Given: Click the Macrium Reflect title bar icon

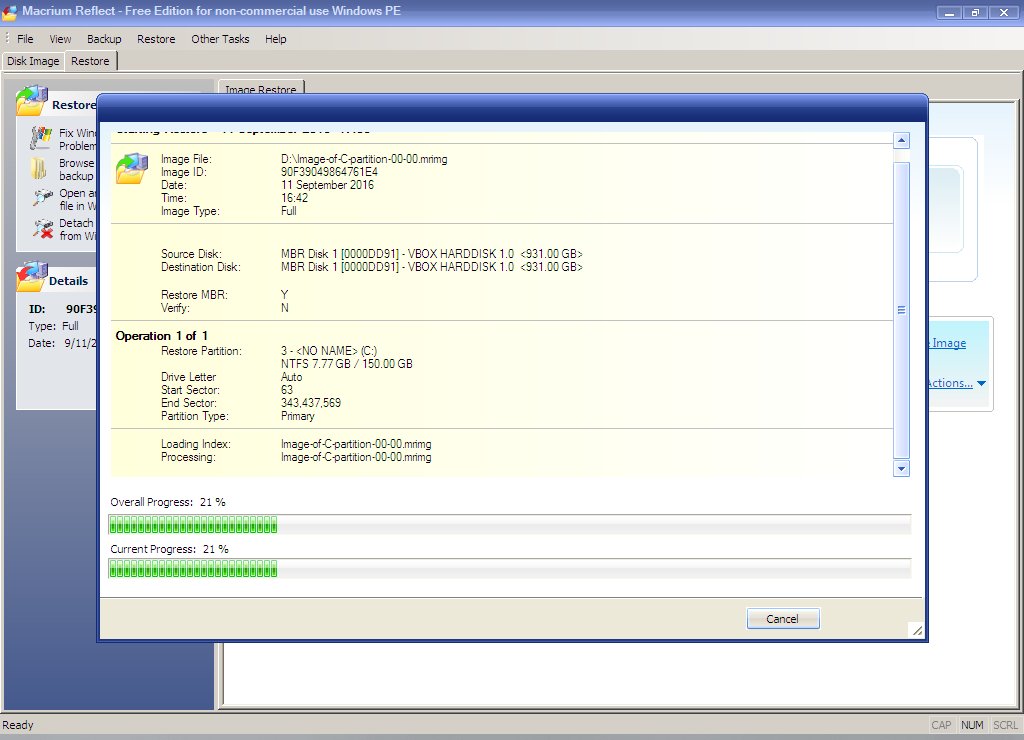Looking at the screenshot, I should 10,12.
